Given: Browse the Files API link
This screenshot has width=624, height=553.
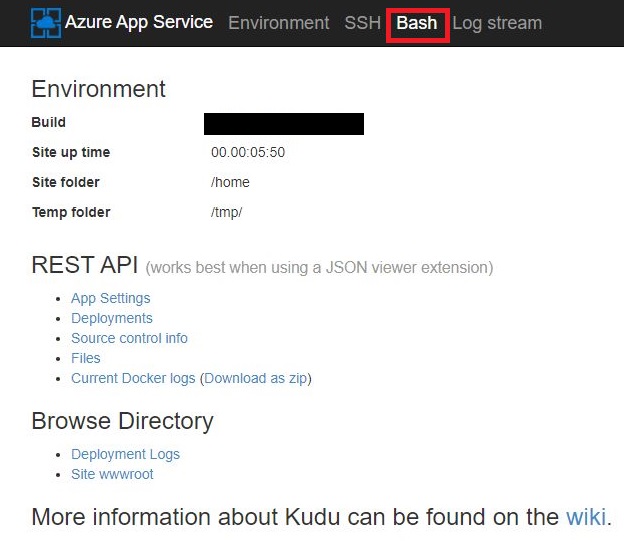Looking at the screenshot, I should (86, 358).
